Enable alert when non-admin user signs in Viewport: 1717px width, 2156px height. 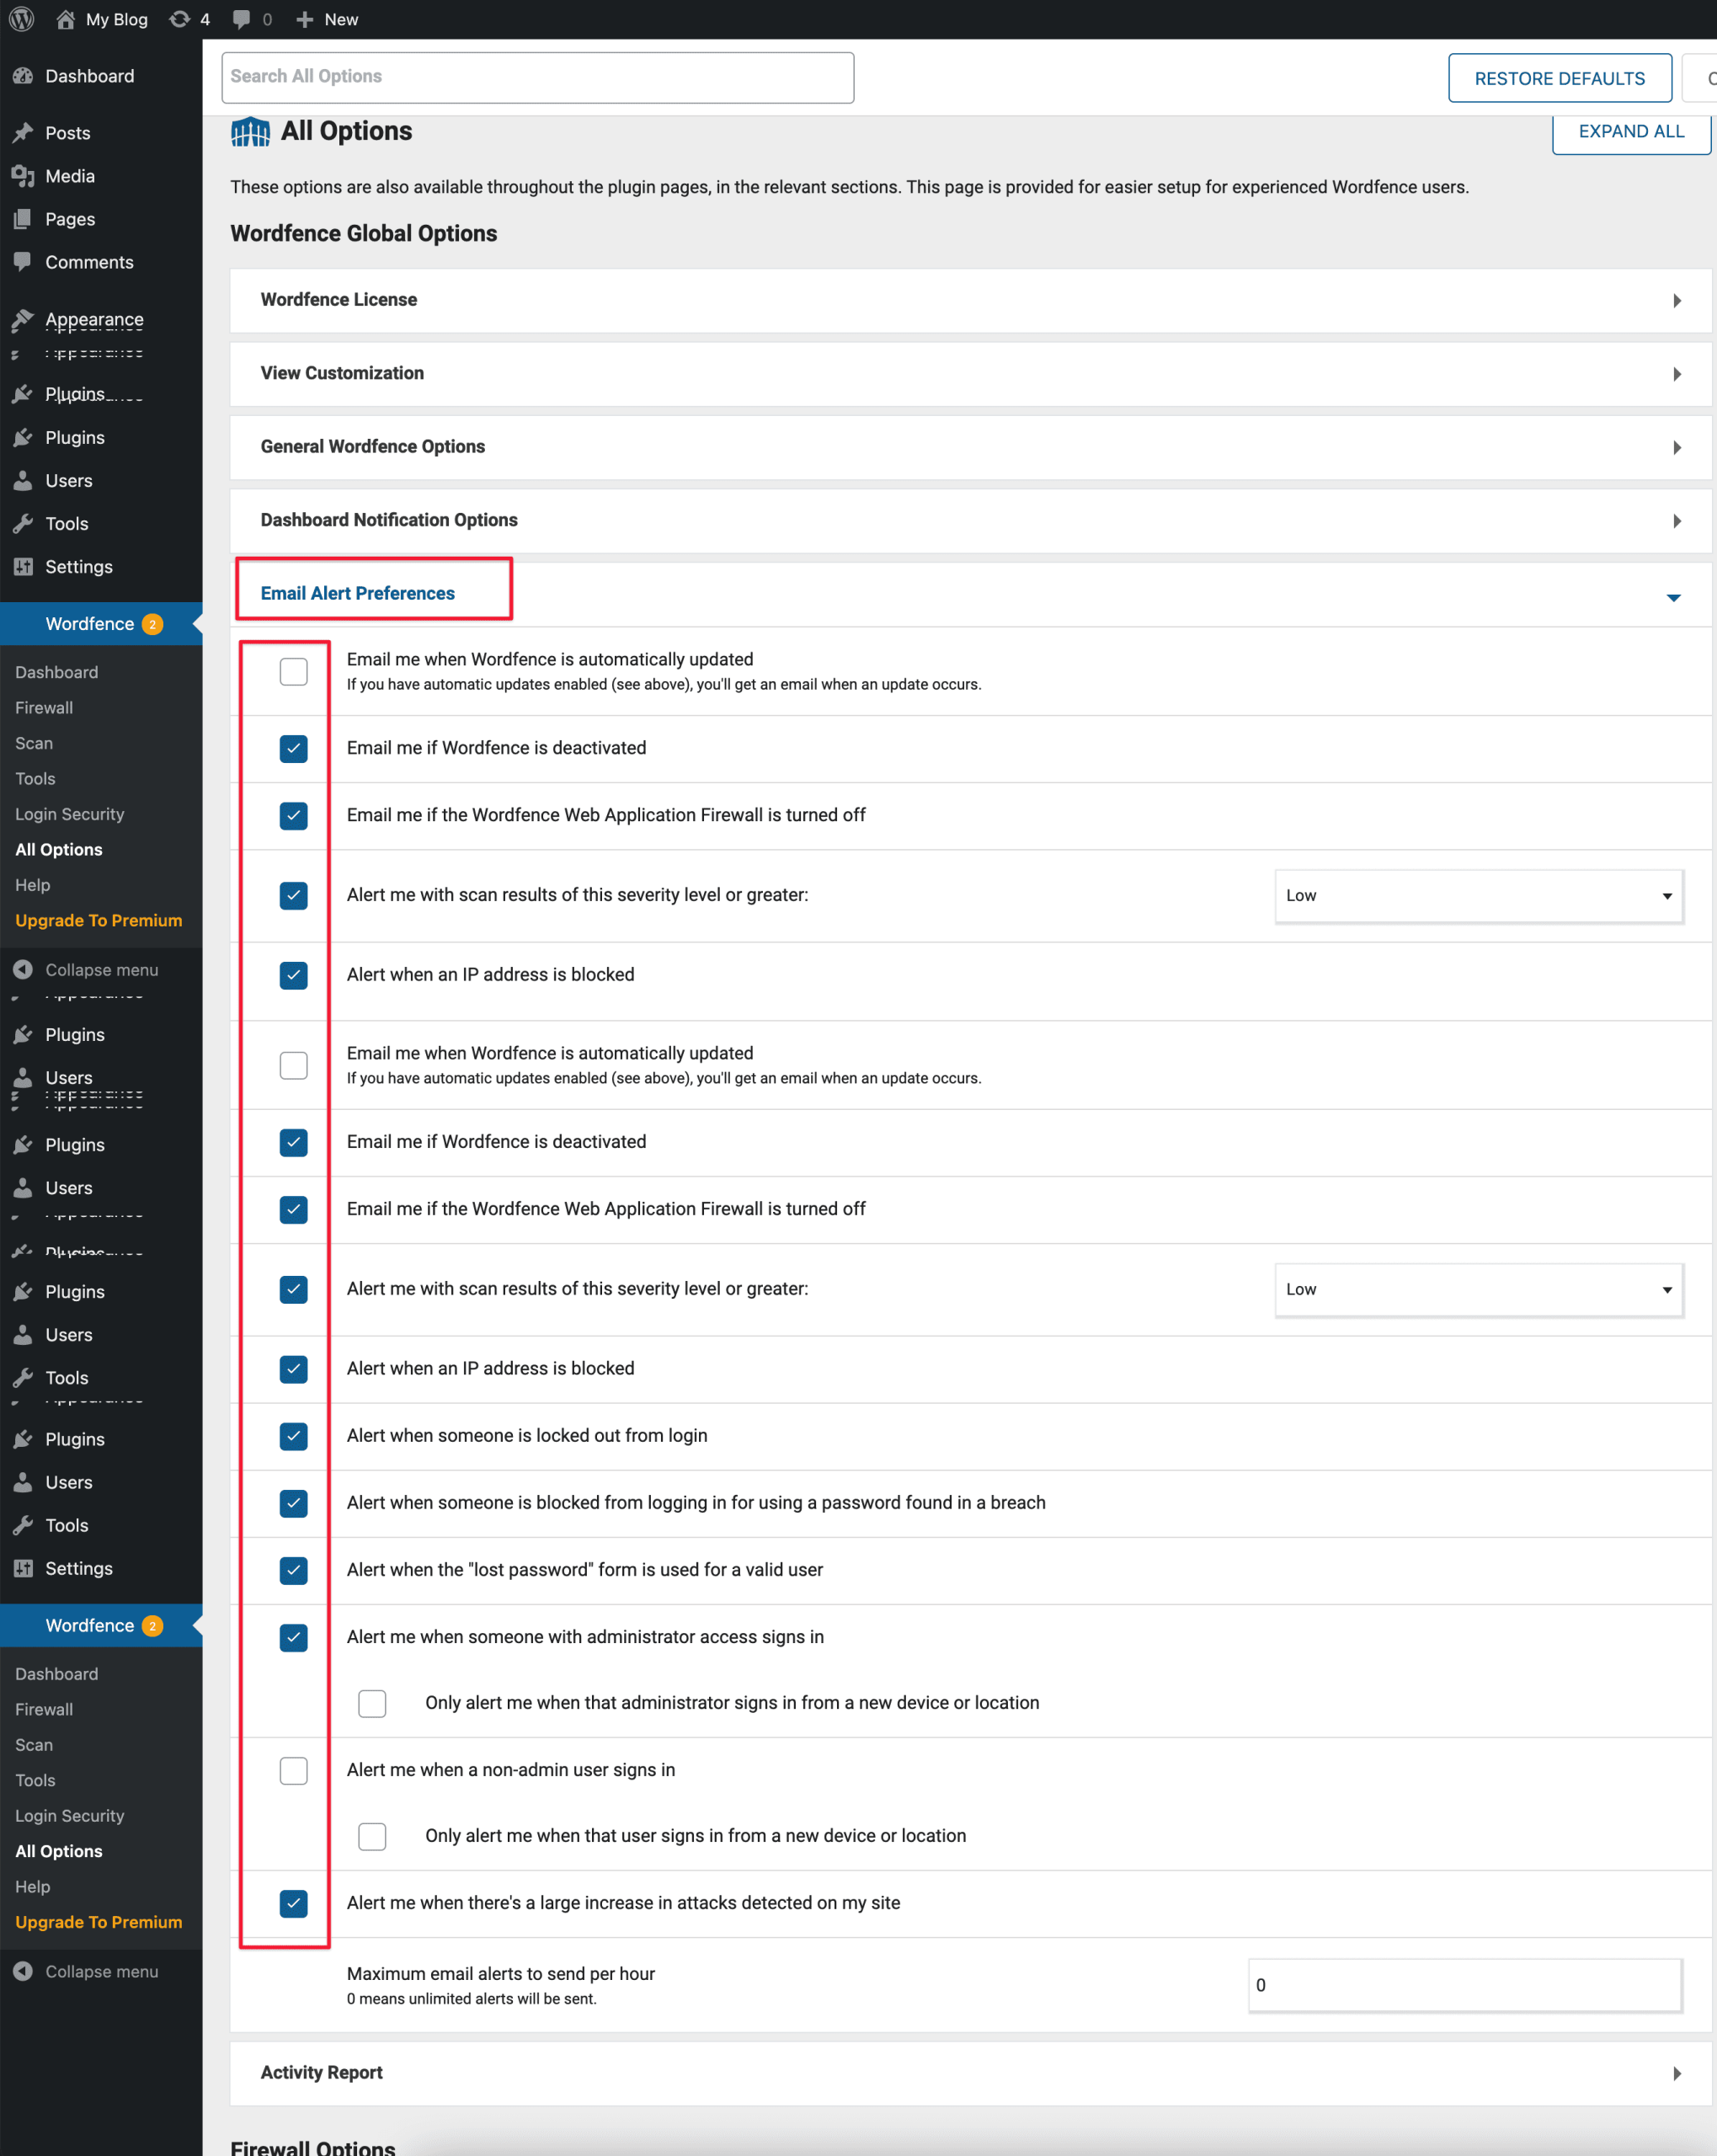[293, 1770]
